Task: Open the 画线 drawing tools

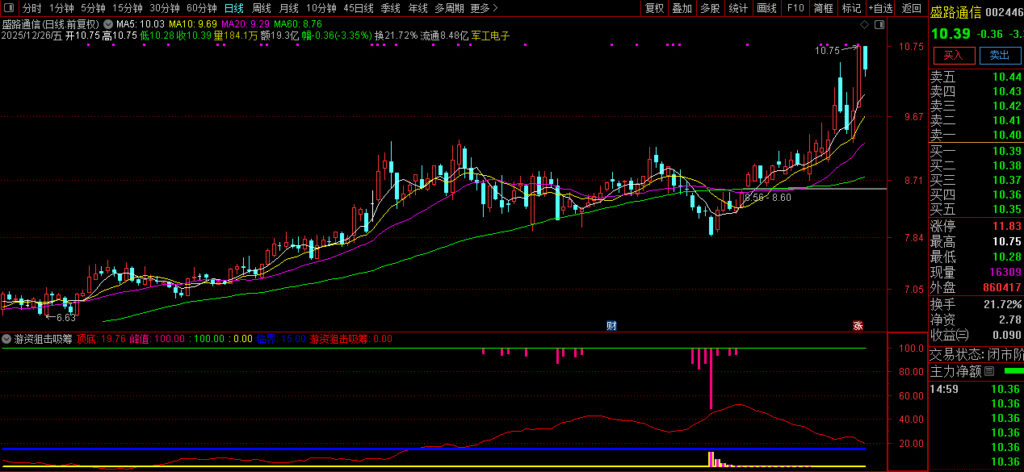Action: click(767, 8)
